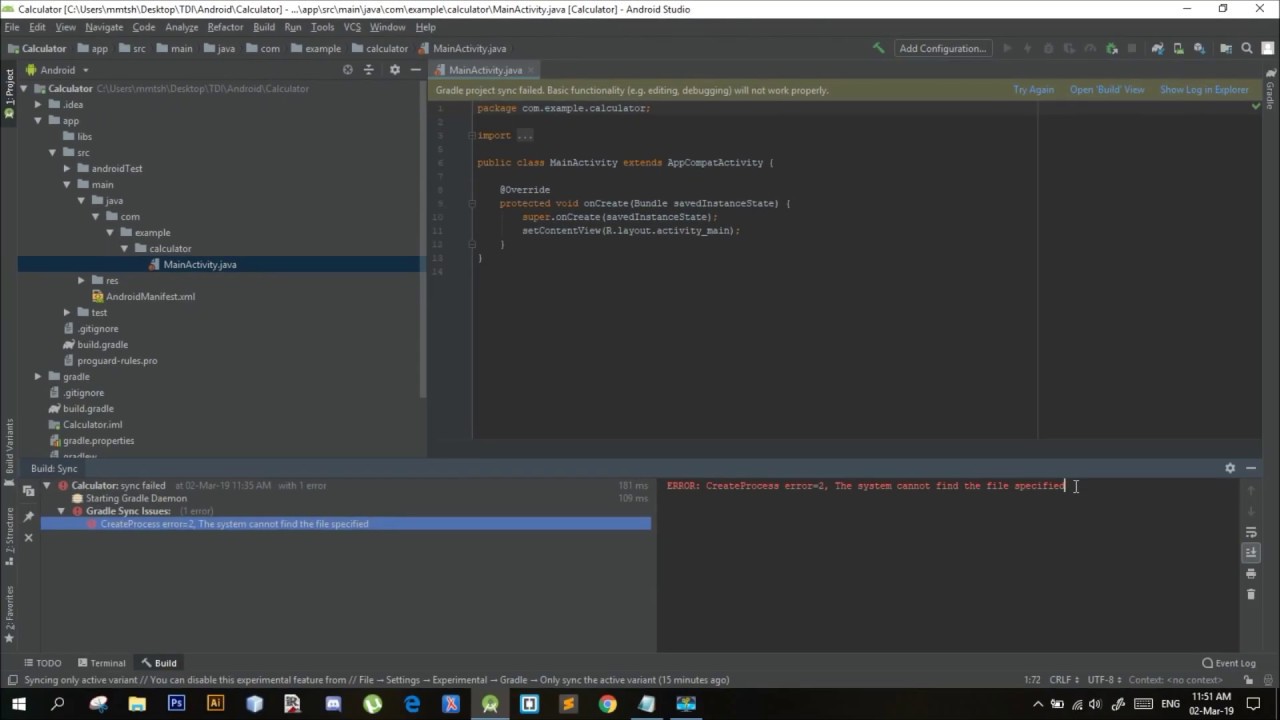Hide the Project panel with minus icon
Image resolution: width=1280 pixels, height=720 pixels.
[x=415, y=70]
